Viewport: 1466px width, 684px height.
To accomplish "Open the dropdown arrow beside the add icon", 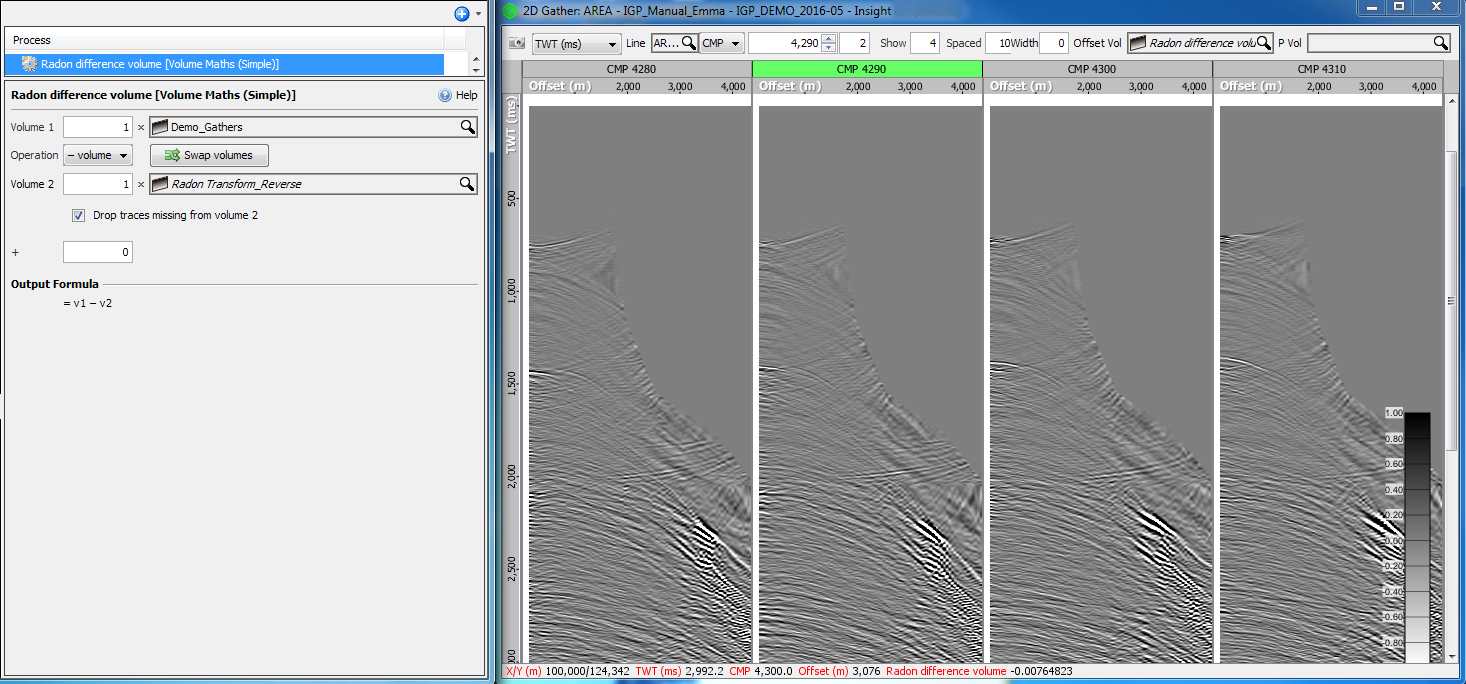I will click(x=478, y=14).
